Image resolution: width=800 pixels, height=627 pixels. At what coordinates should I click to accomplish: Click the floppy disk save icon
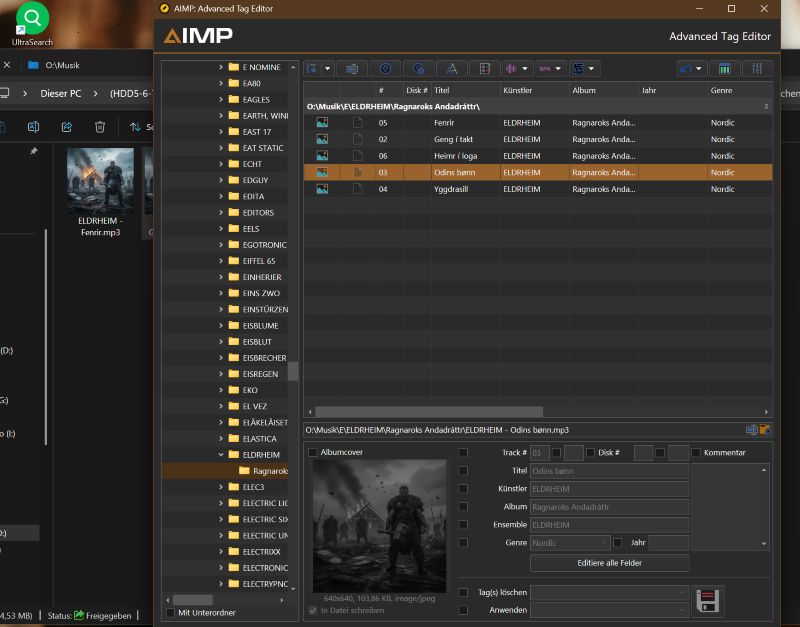click(708, 600)
